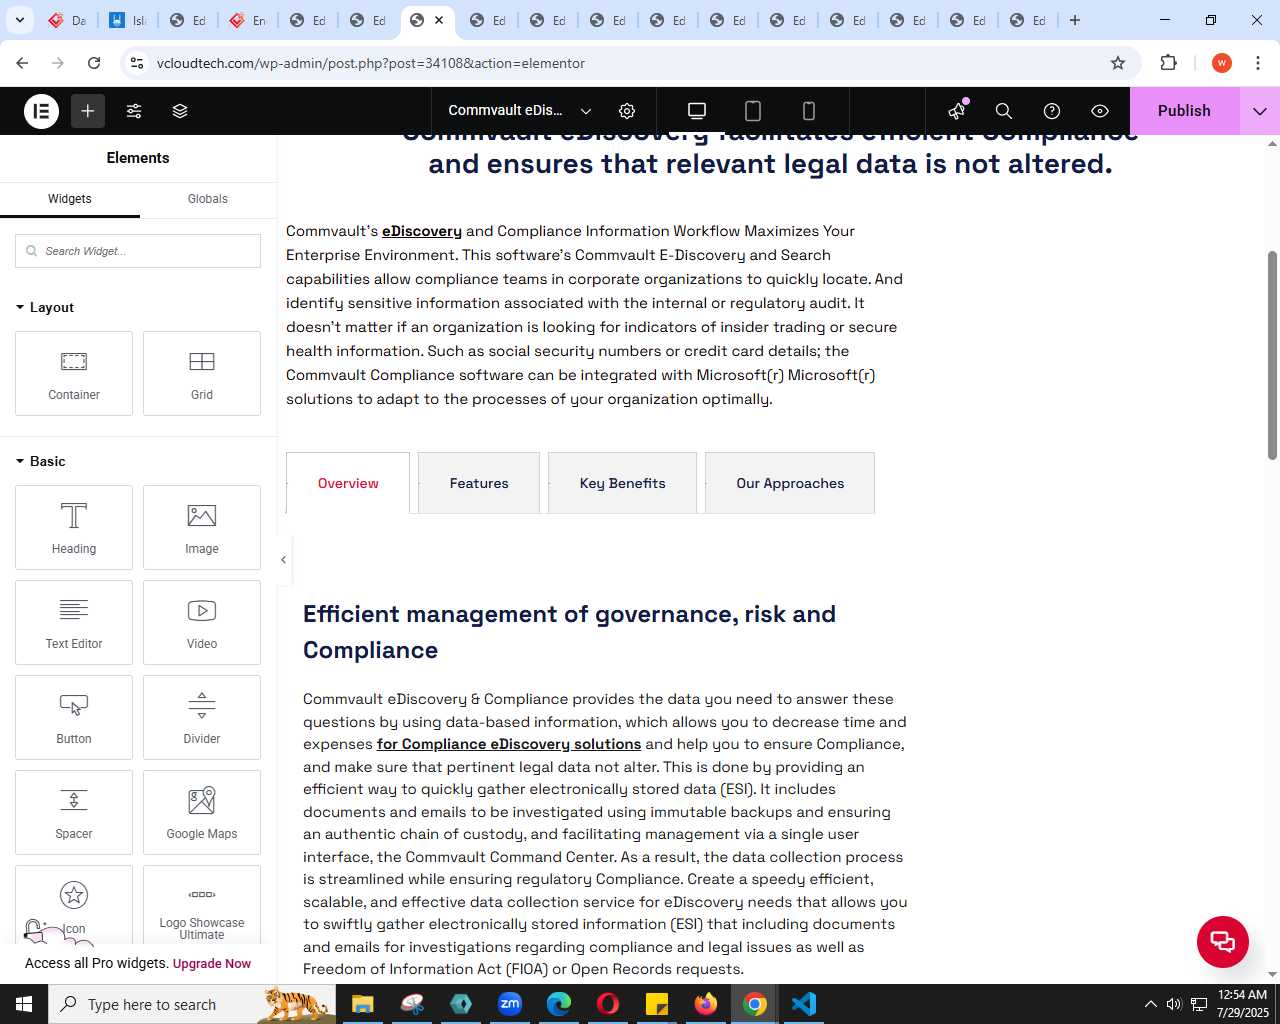Select the Divider widget
This screenshot has height=1024, width=1280.
202,717
